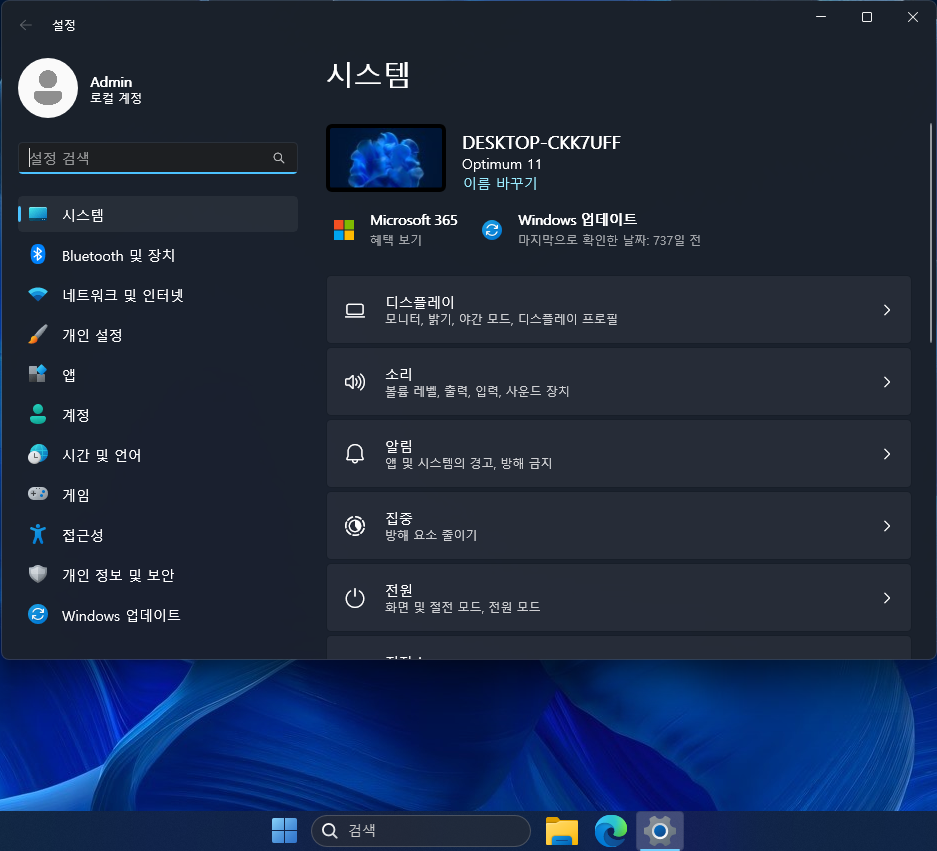Viewport: 937px width, 851px height.
Task: Click the vertical scrollbar in settings content
Action: coord(930,233)
